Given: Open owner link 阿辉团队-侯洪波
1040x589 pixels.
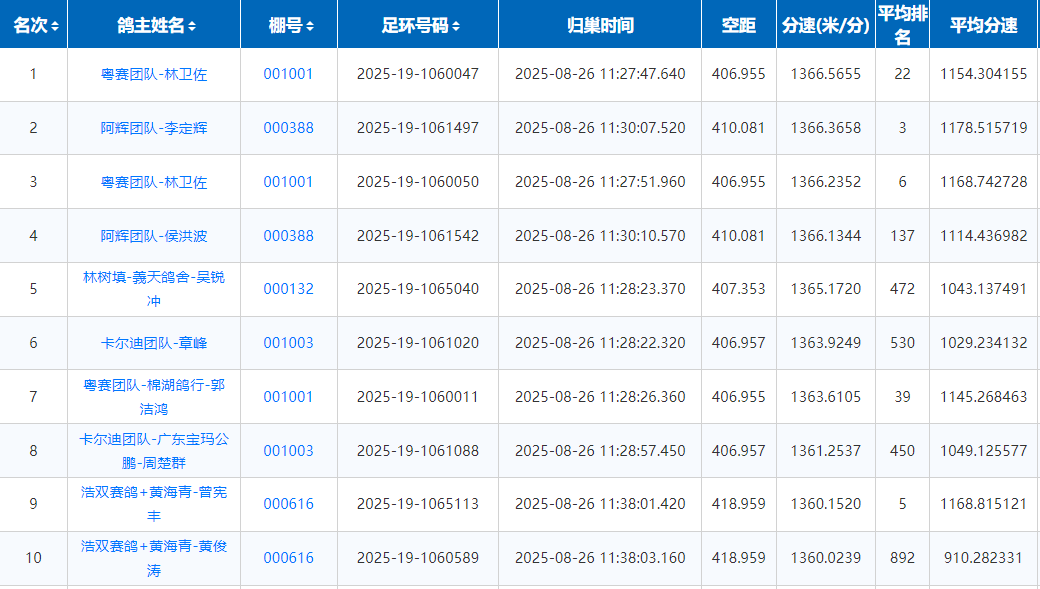Looking at the screenshot, I should (x=154, y=236).
